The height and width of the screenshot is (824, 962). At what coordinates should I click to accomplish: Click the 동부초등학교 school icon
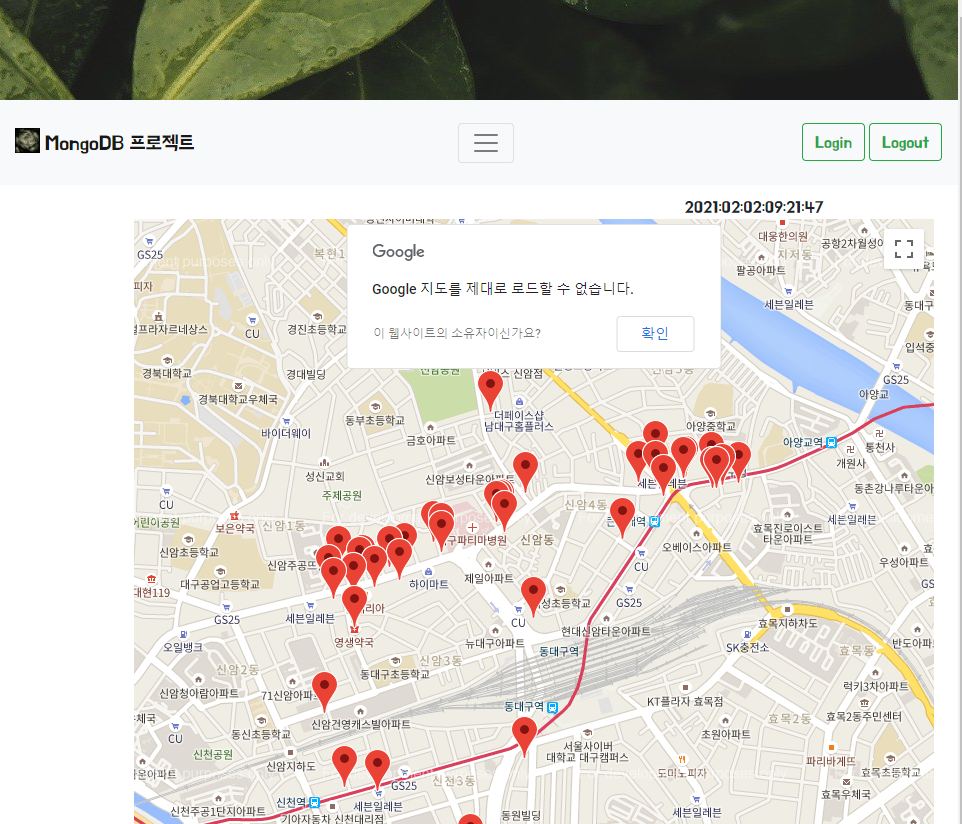pos(375,406)
